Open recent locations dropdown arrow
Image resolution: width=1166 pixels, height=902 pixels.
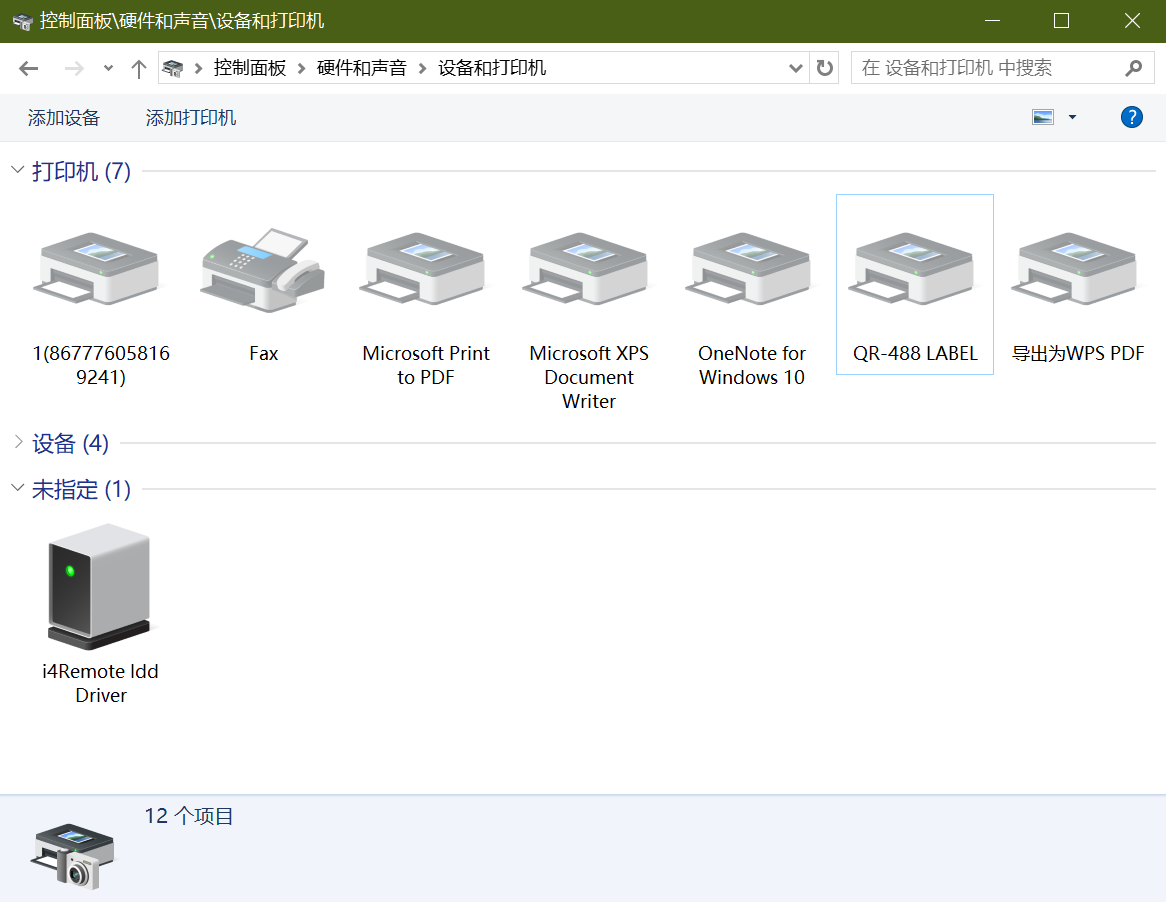pyautogui.click(x=109, y=68)
